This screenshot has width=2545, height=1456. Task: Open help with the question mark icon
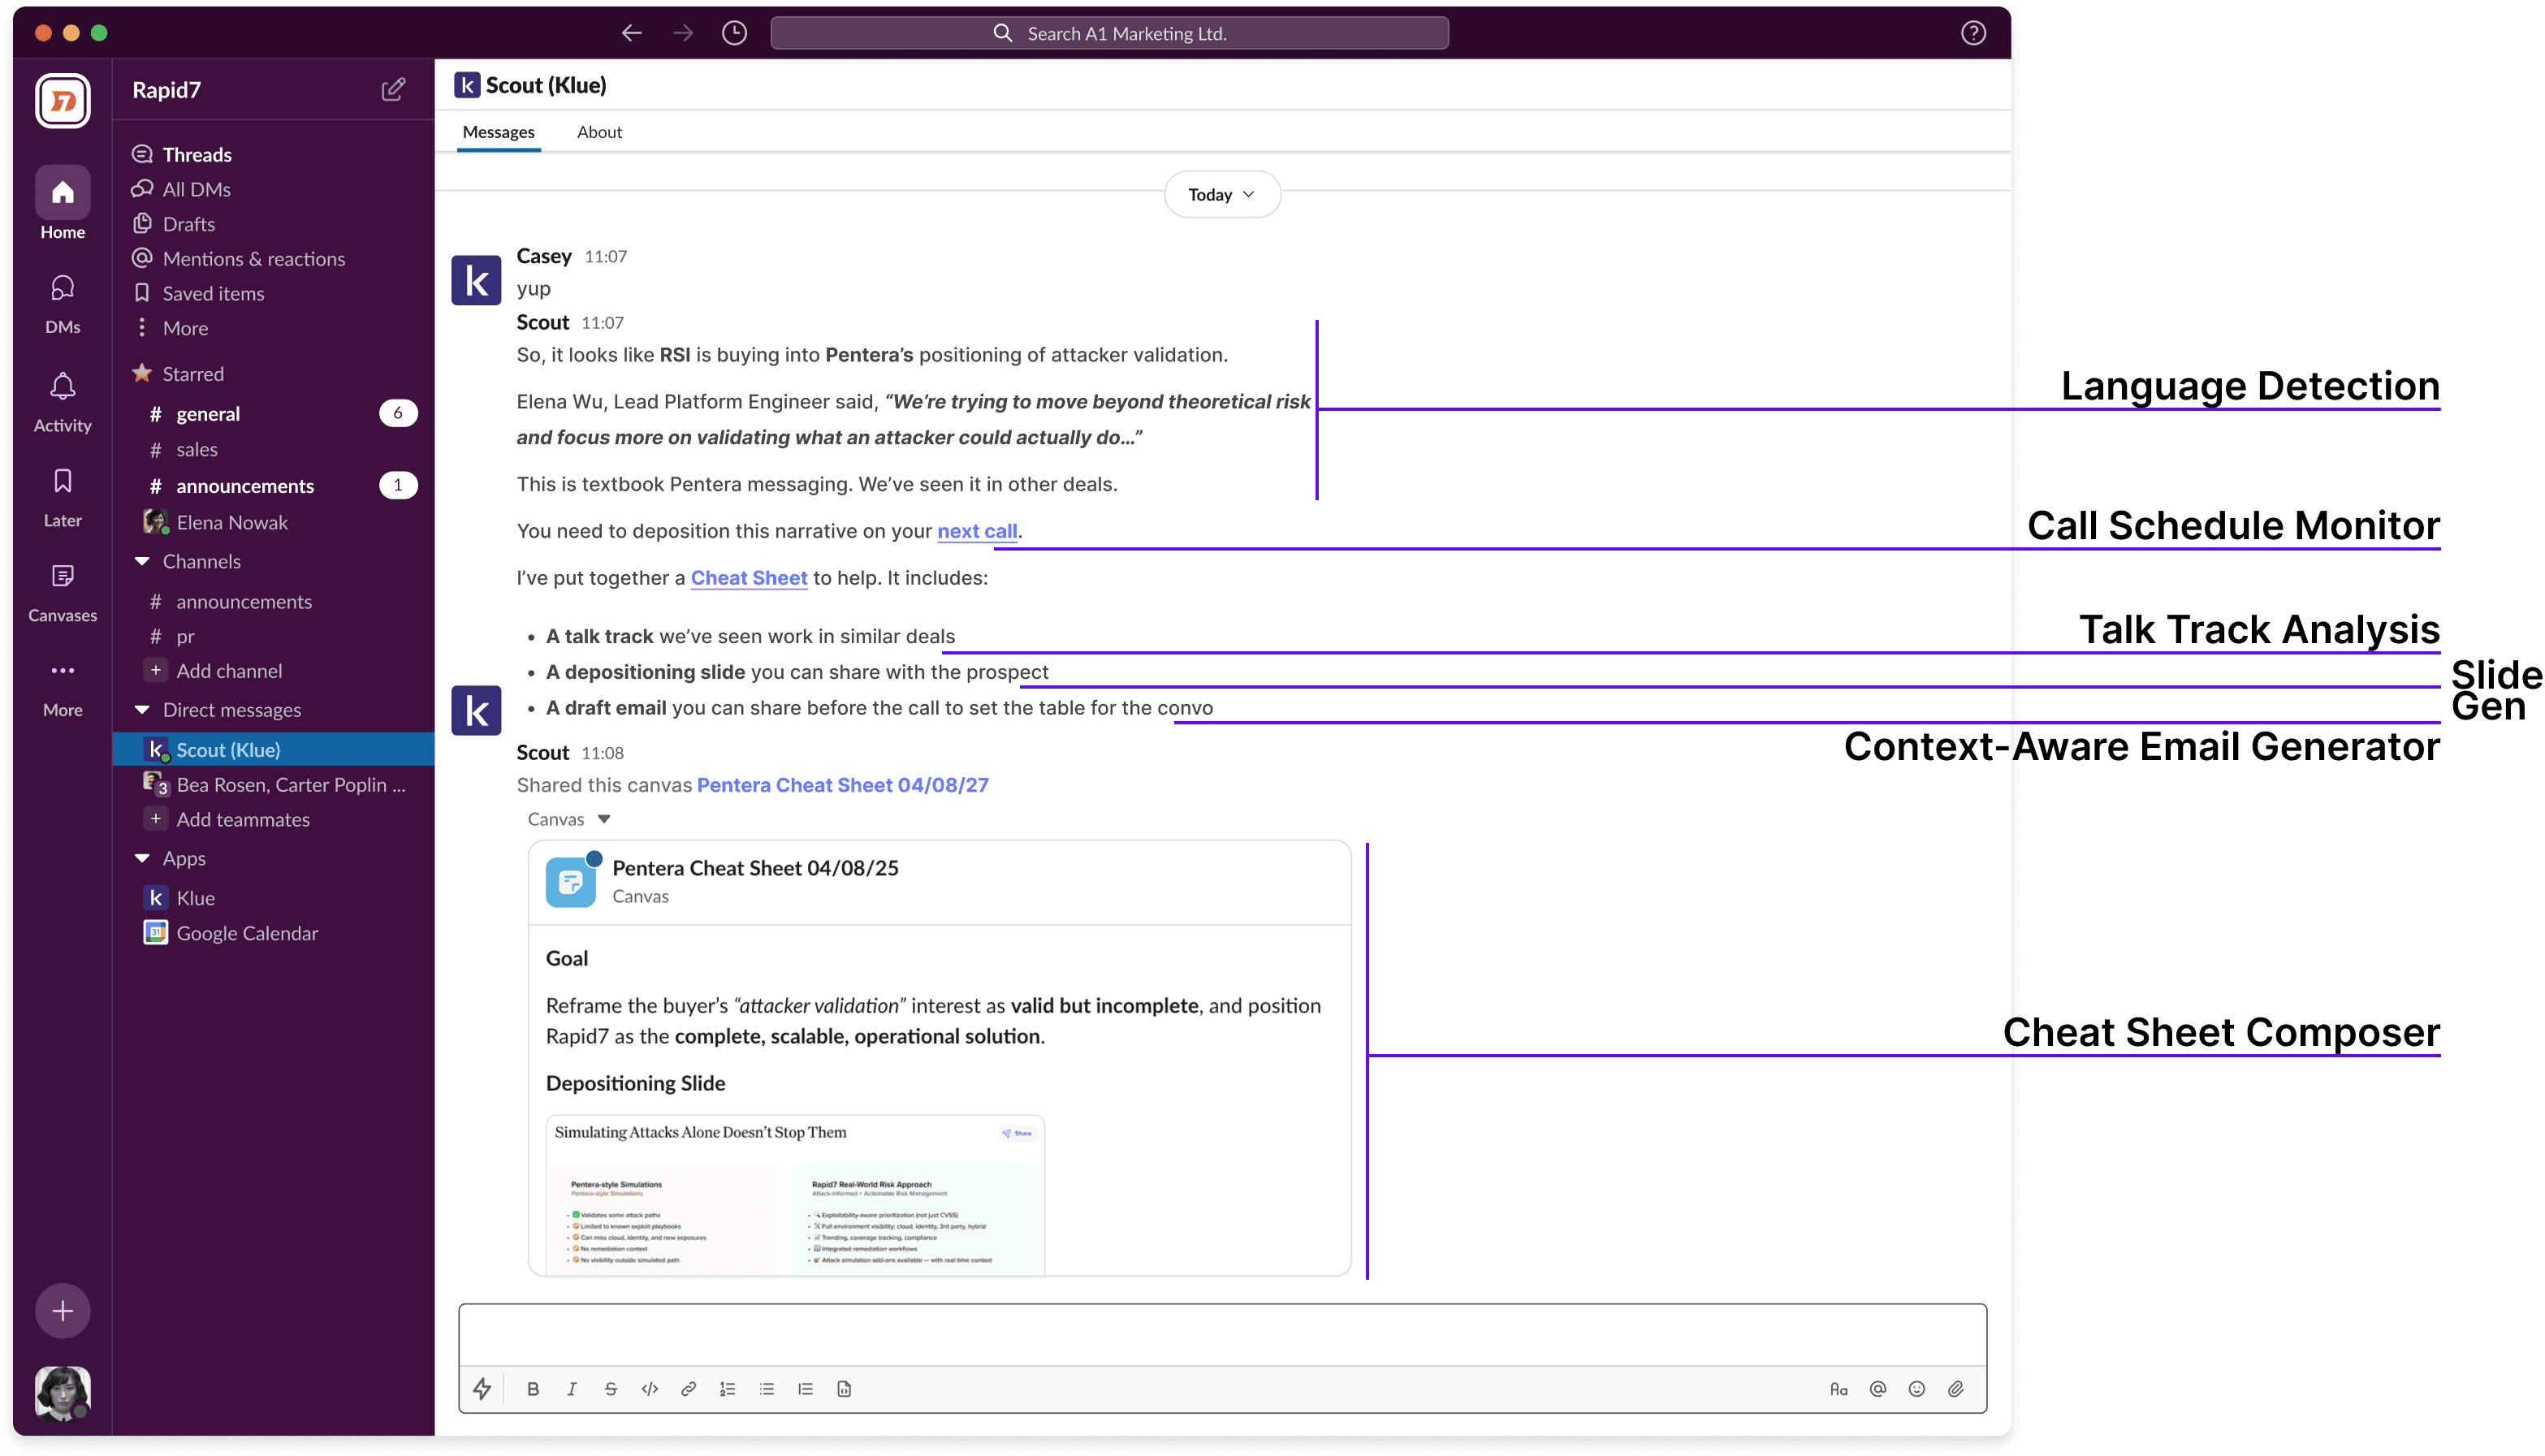click(1973, 33)
